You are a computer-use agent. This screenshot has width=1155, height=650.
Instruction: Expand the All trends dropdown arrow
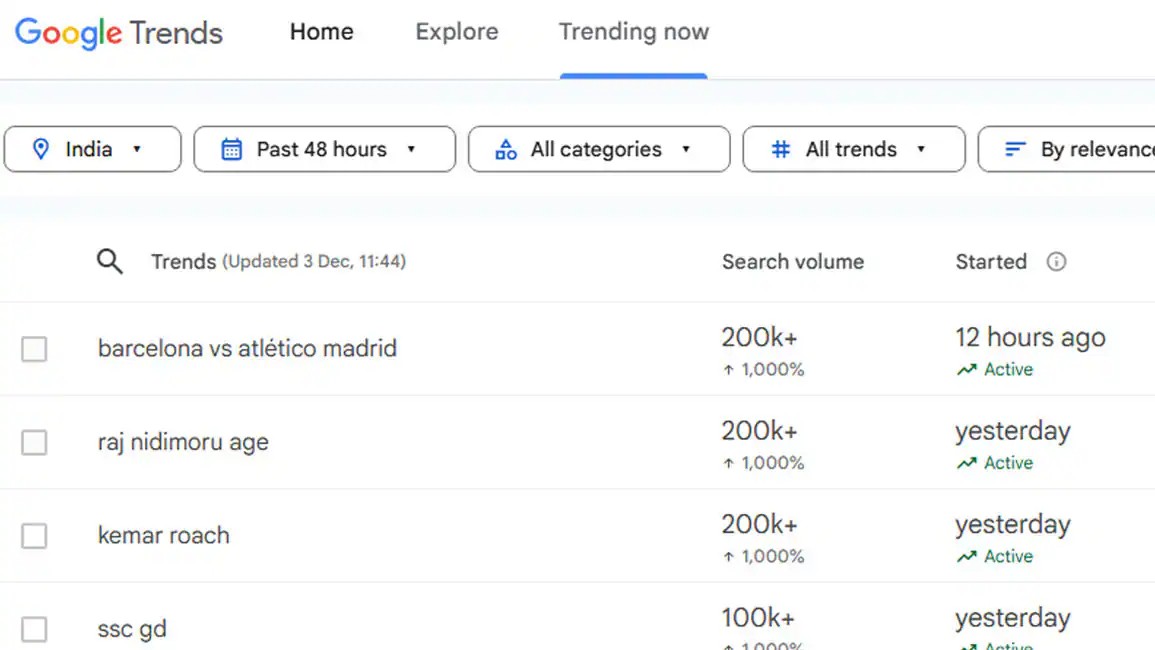click(x=921, y=149)
